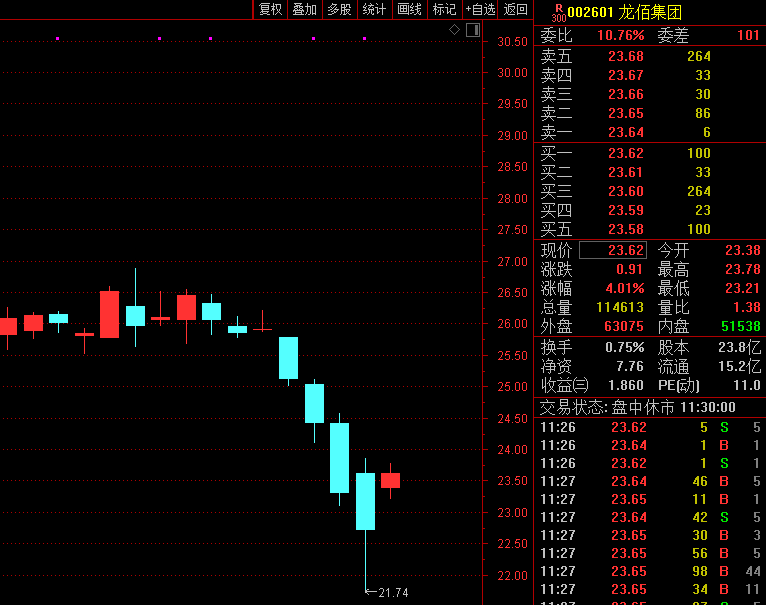The width and height of the screenshot is (766, 605).
Task: Click the 22.00 price axis label
Action: 512,576
